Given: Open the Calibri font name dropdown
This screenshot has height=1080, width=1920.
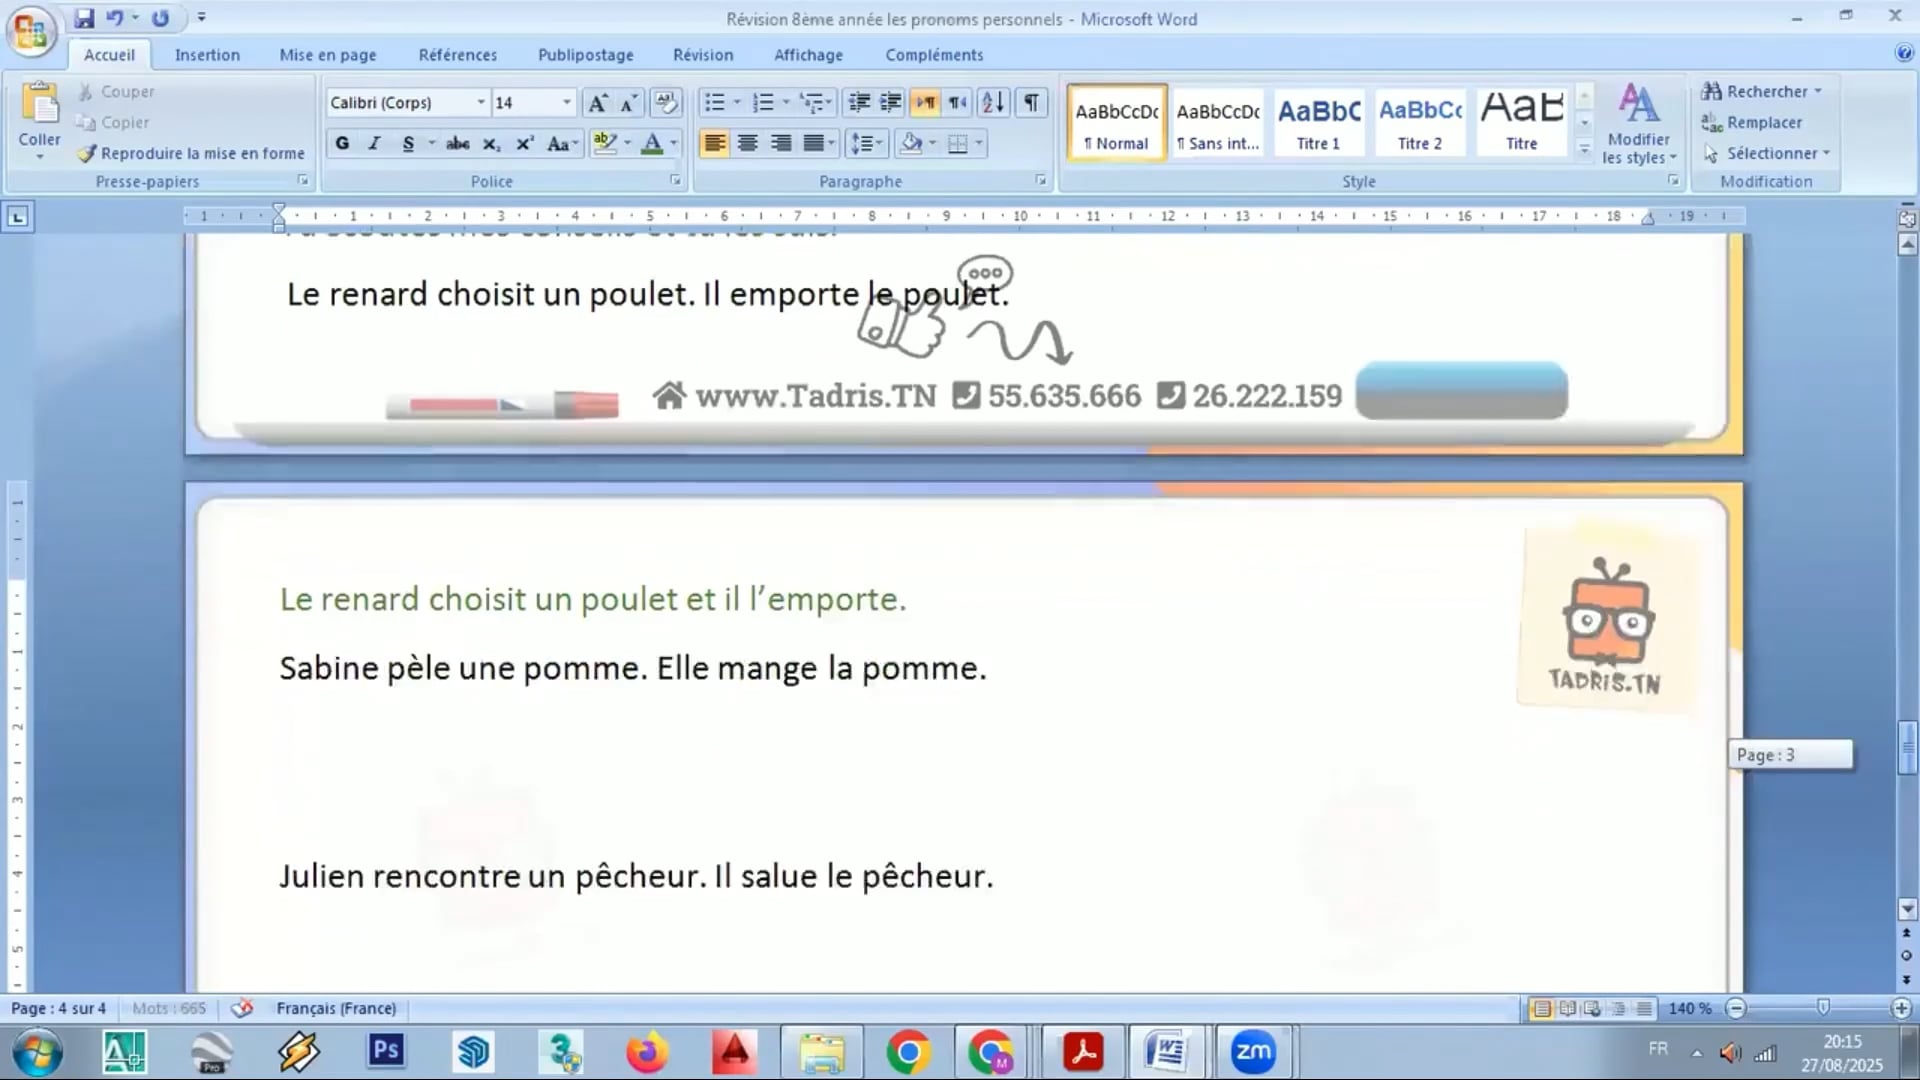Looking at the screenshot, I should point(481,102).
